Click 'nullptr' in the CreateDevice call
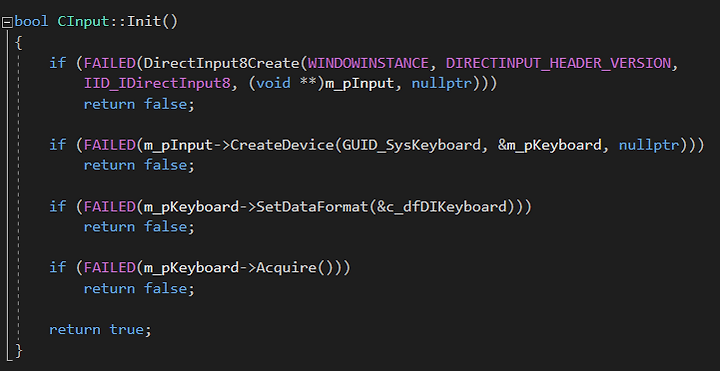This screenshot has width=720, height=371. coord(649,145)
